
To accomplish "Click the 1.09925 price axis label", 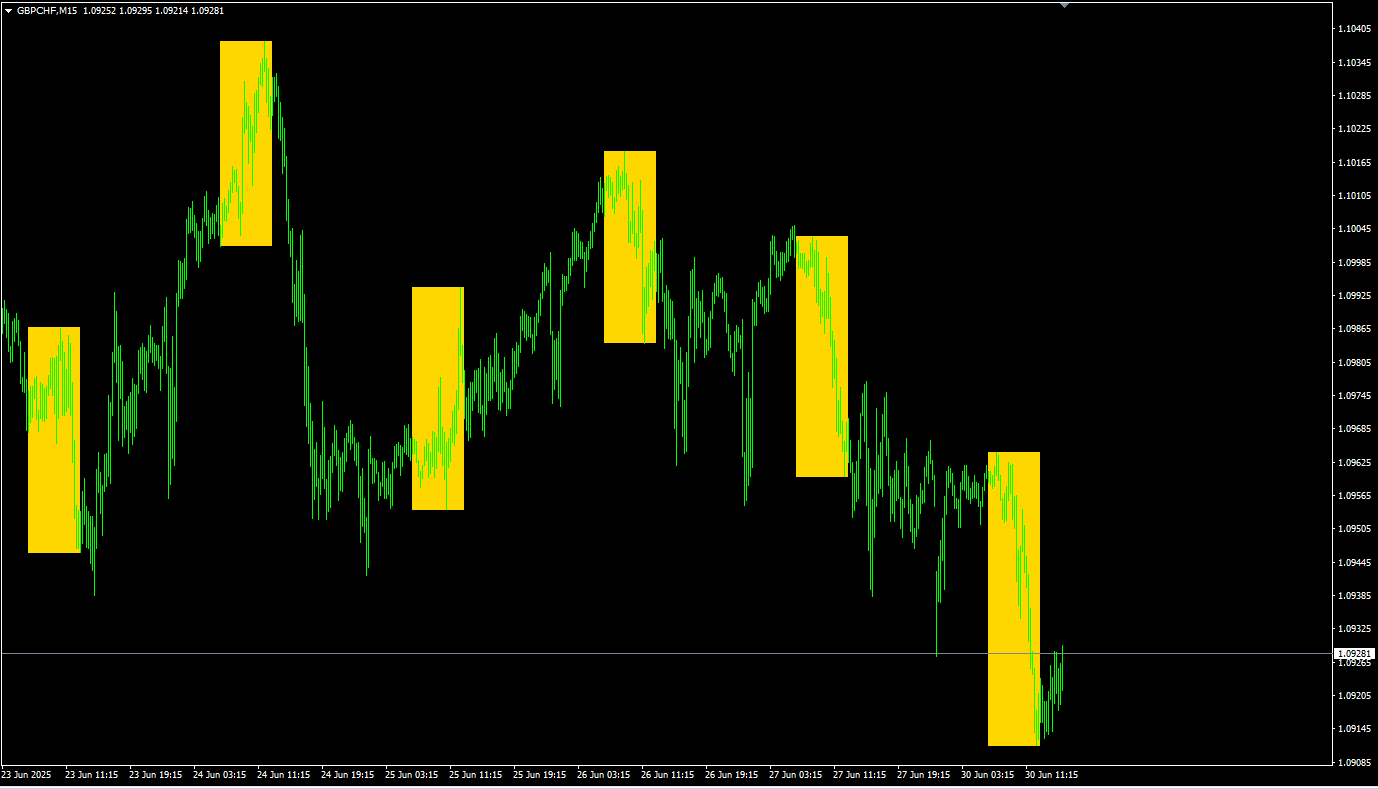I will (x=1355, y=296).
